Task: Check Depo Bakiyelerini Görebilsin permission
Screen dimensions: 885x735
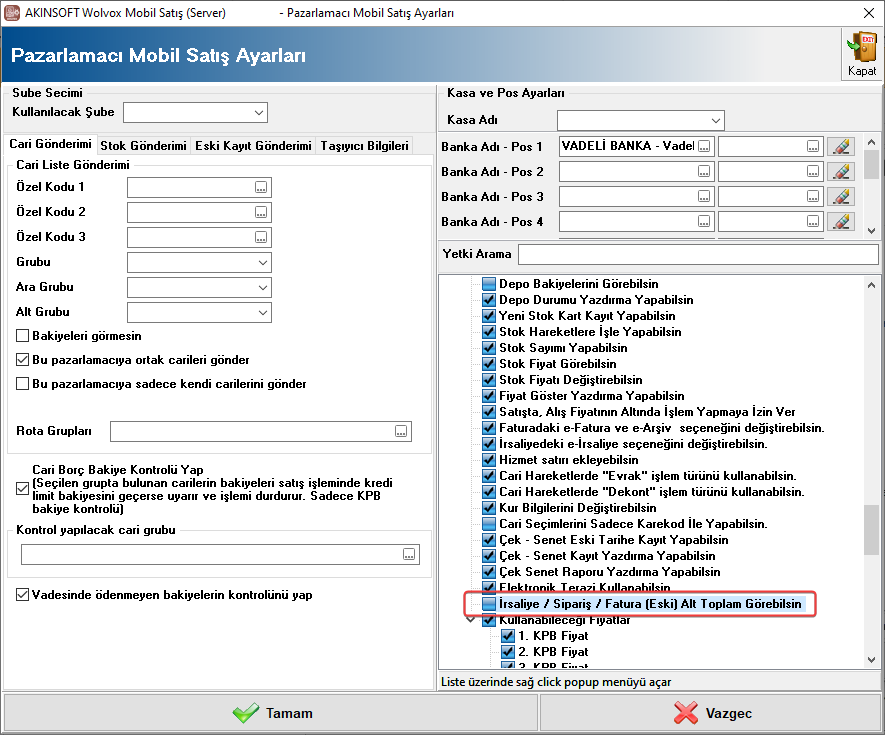Action: coord(489,283)
